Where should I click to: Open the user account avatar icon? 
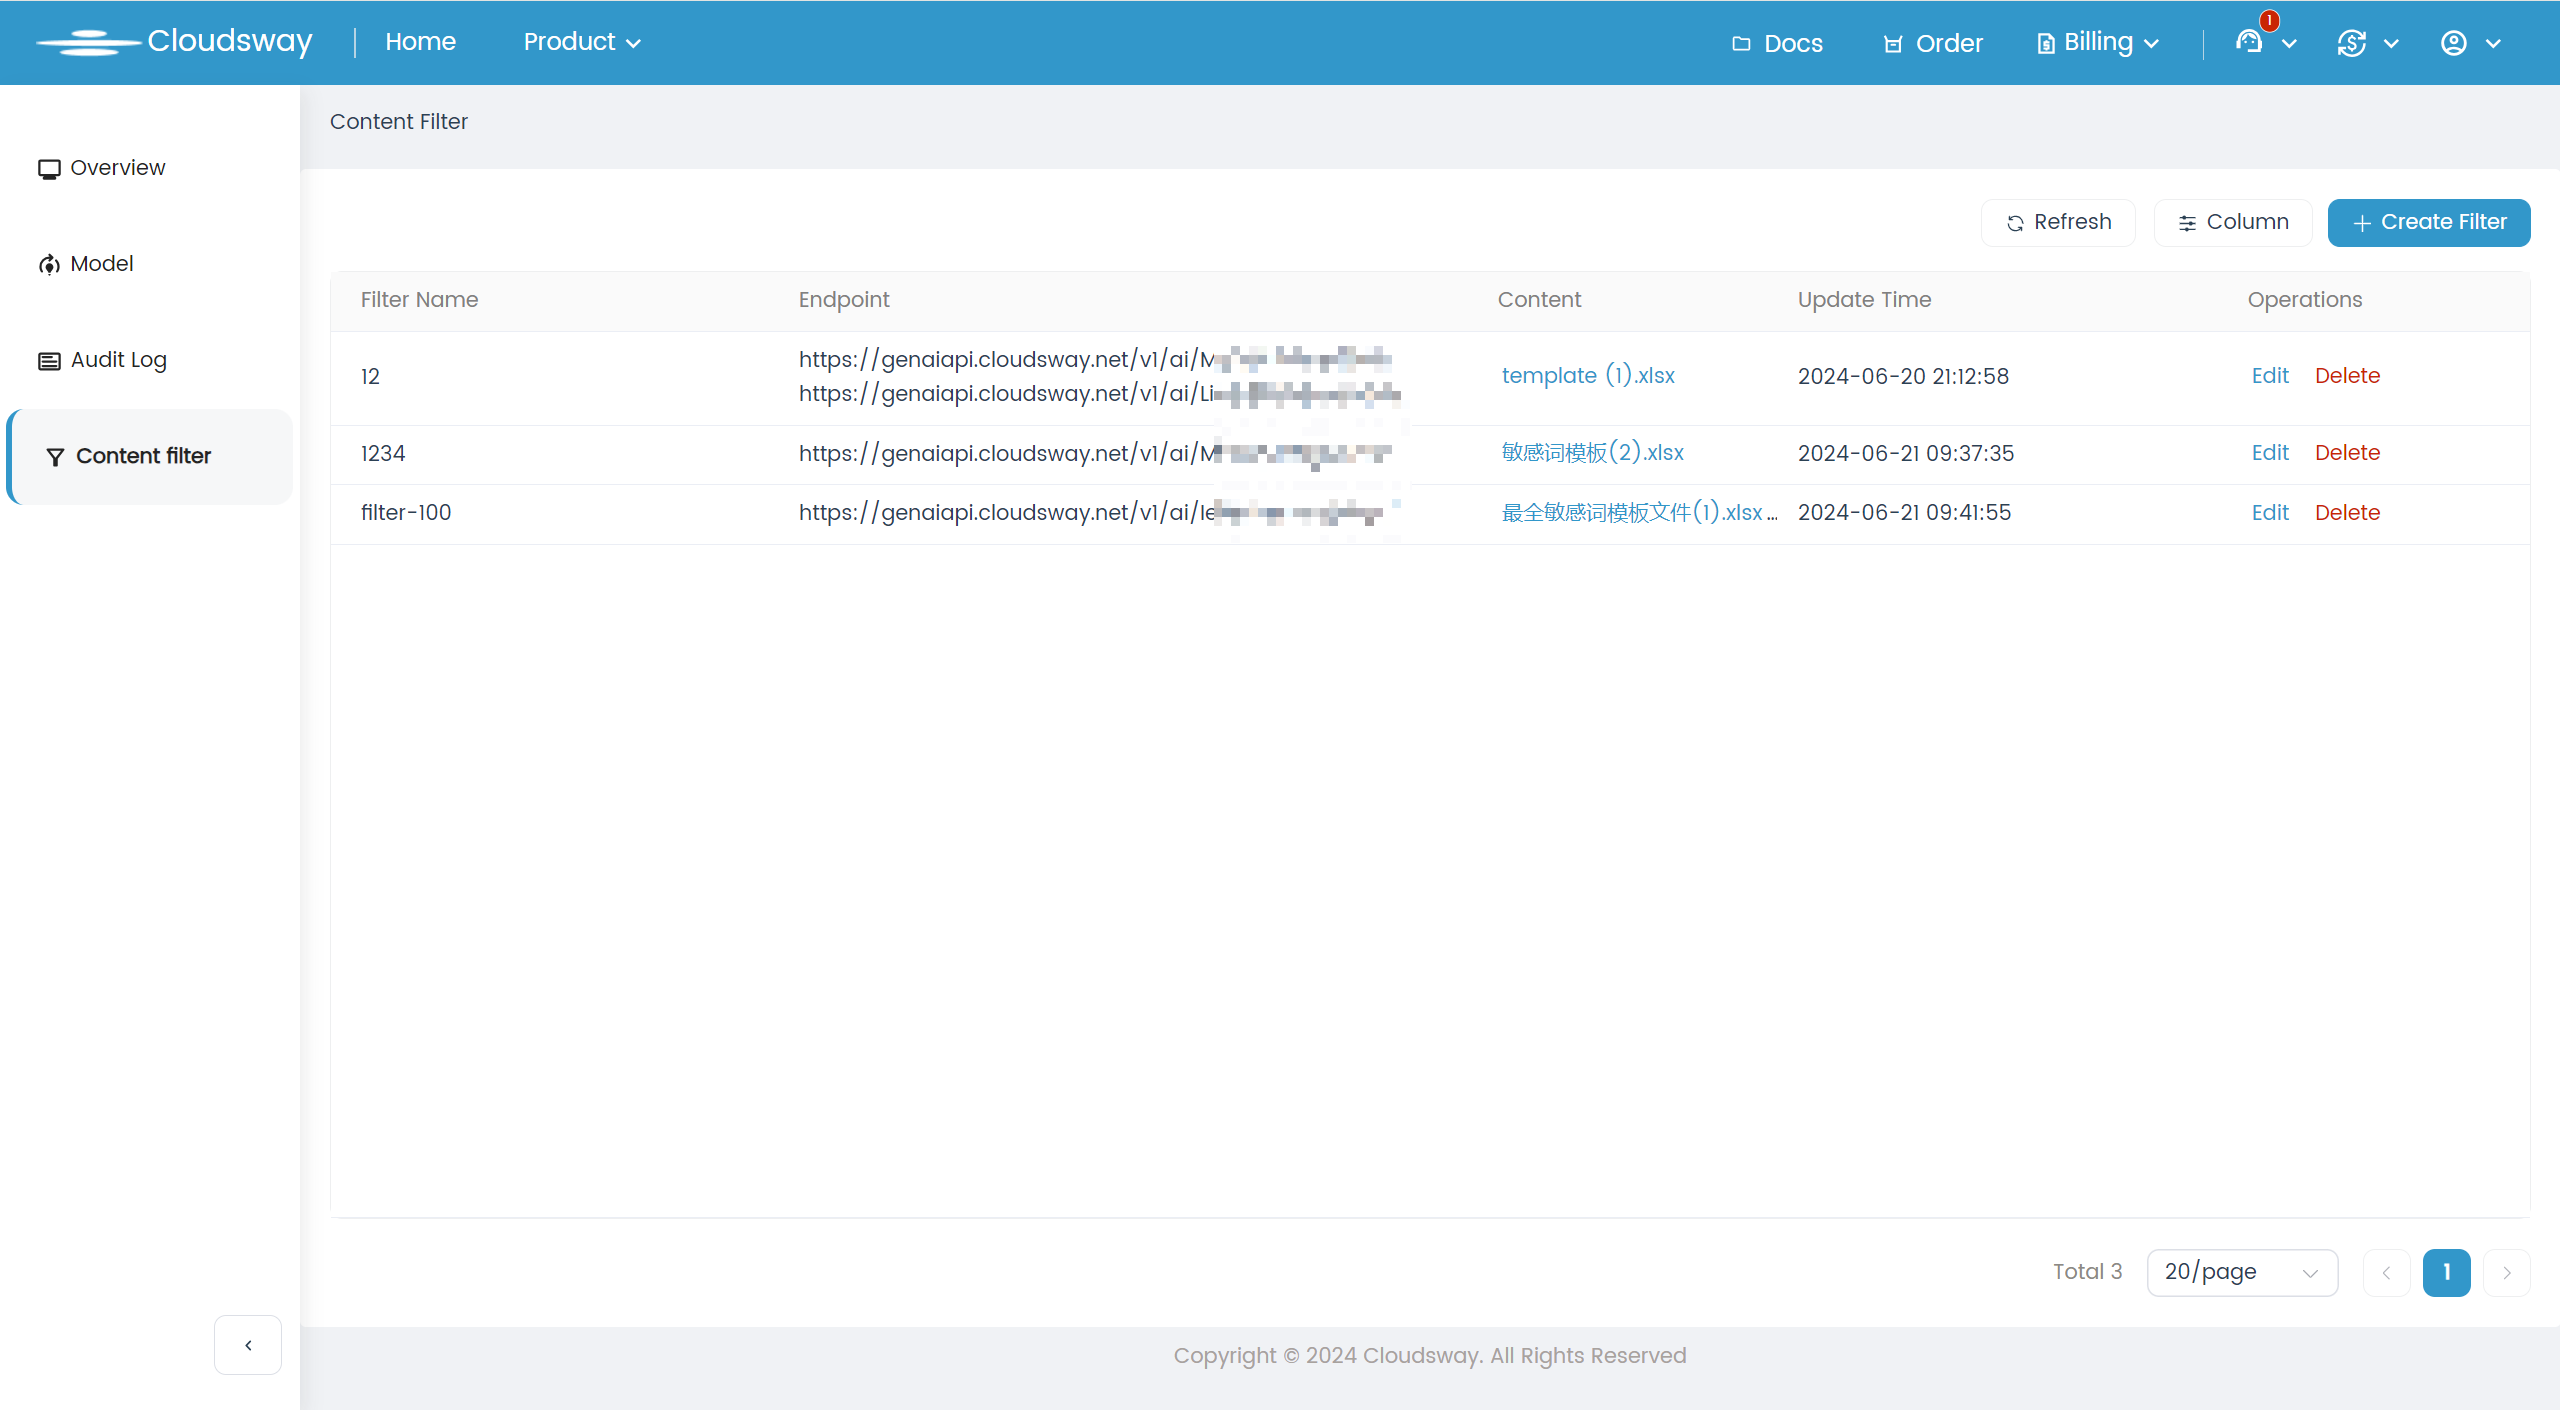point(2453,43)
